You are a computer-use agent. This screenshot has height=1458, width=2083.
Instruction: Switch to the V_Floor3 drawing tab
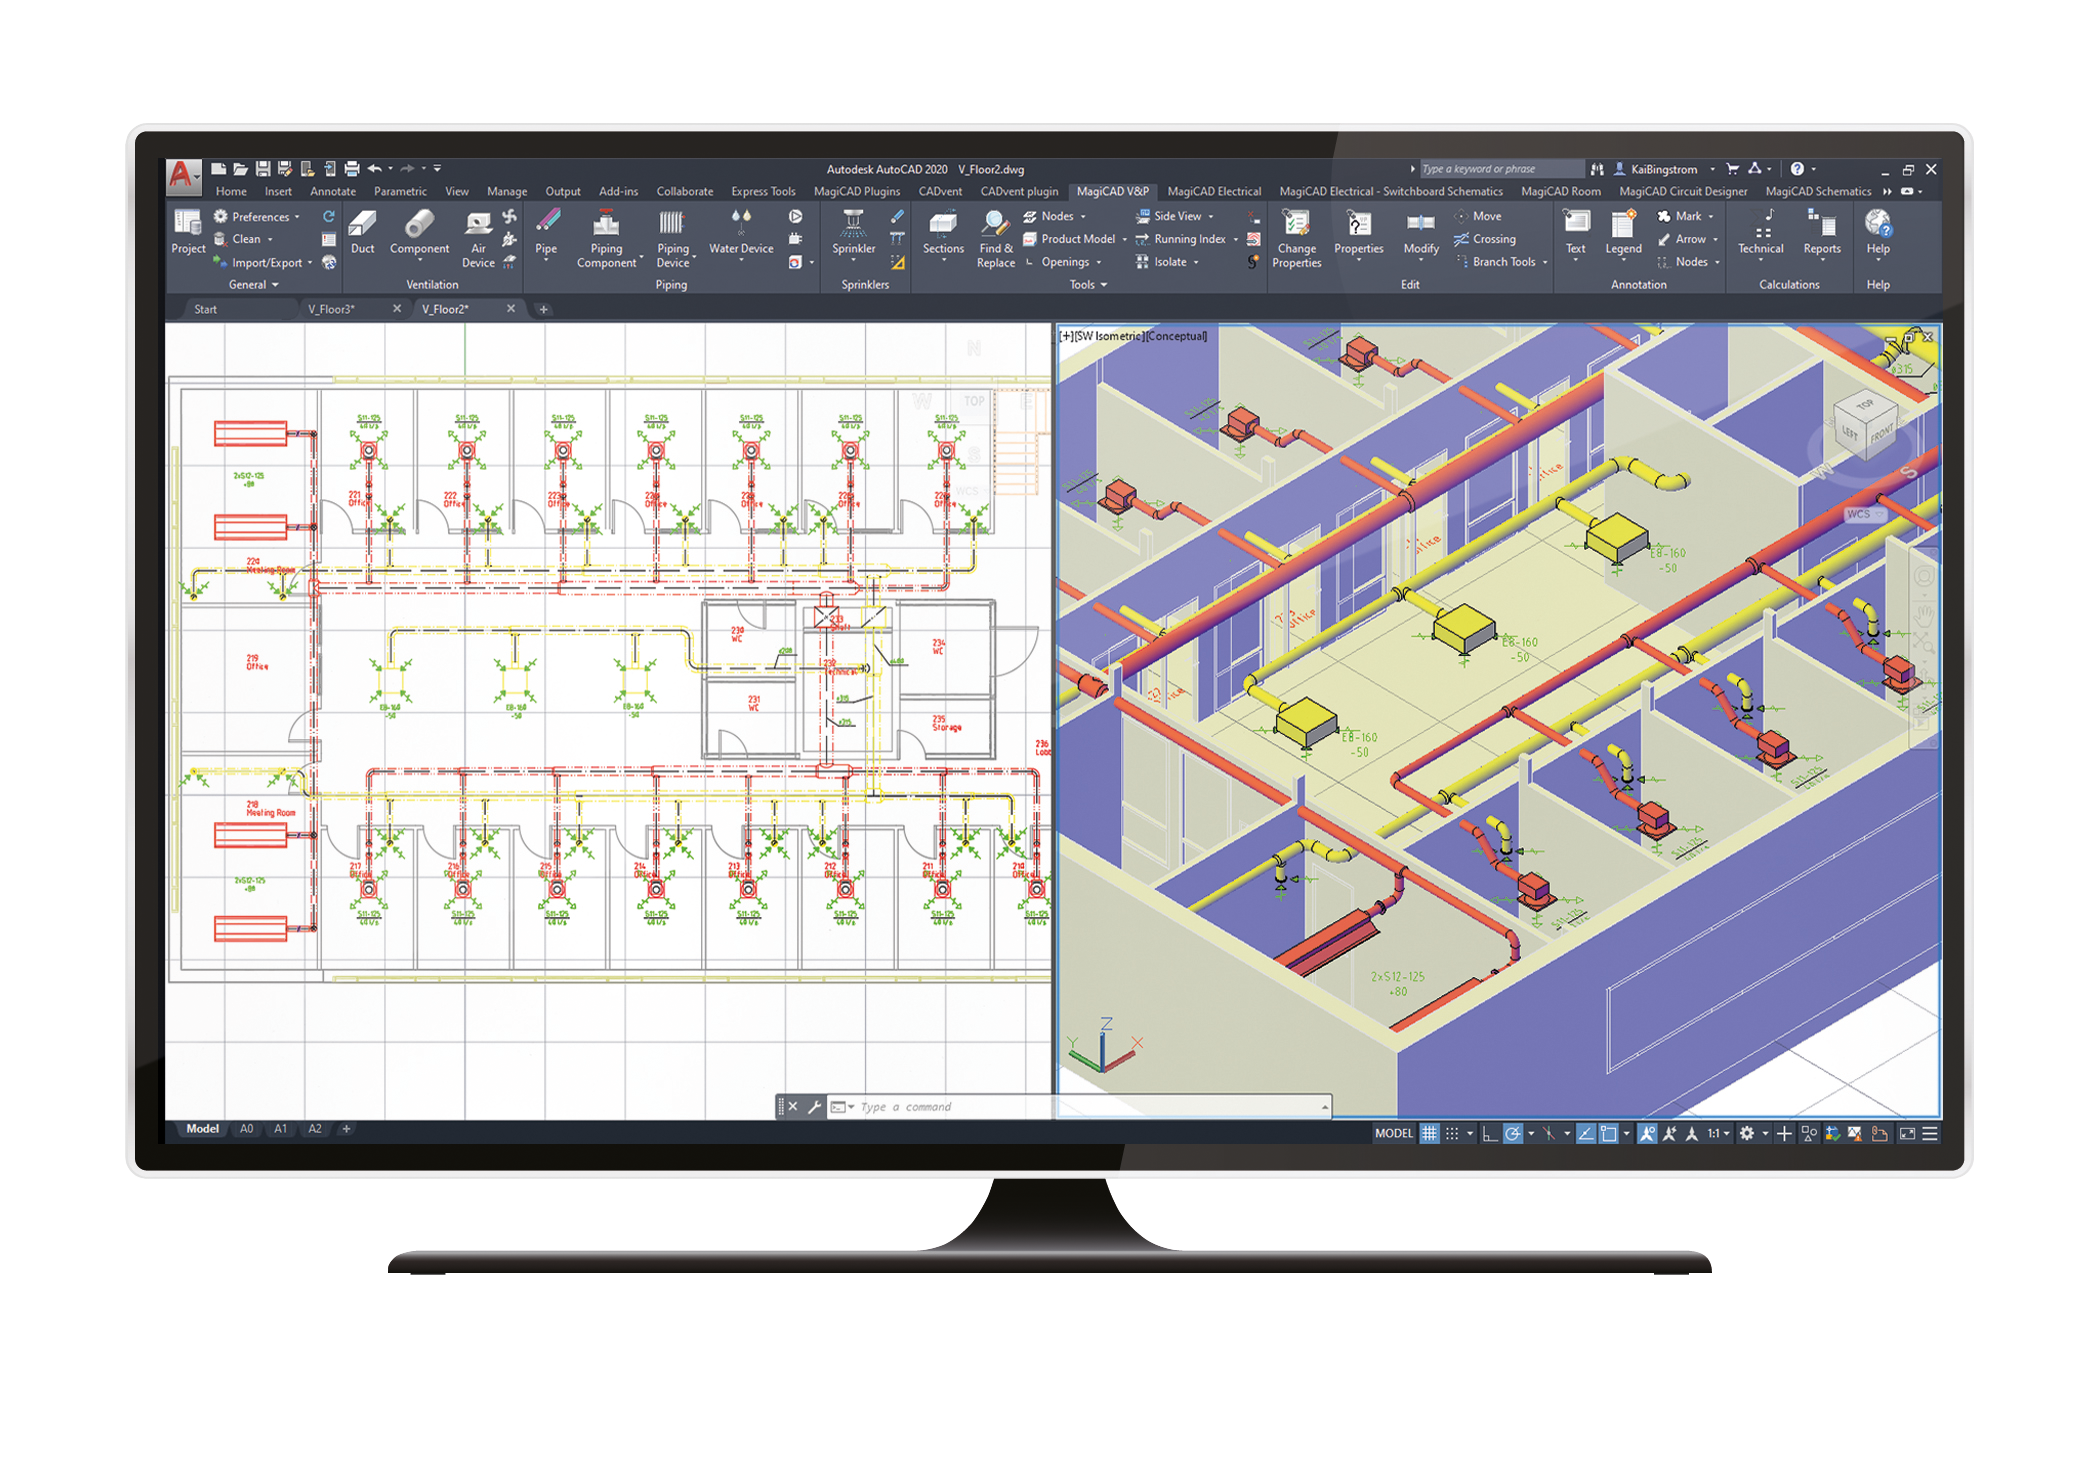[331, 309]
